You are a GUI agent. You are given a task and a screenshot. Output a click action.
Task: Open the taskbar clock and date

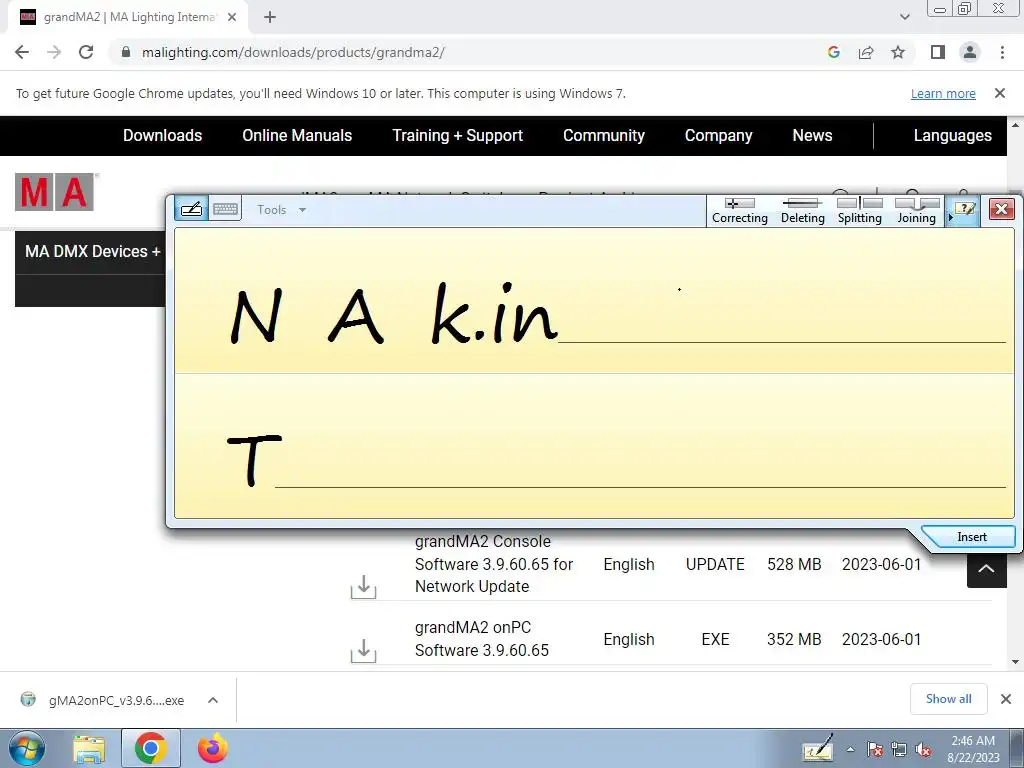point(973,749)
